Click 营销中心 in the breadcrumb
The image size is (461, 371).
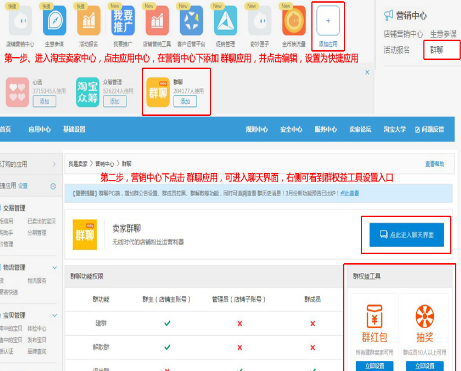(105, 164)
